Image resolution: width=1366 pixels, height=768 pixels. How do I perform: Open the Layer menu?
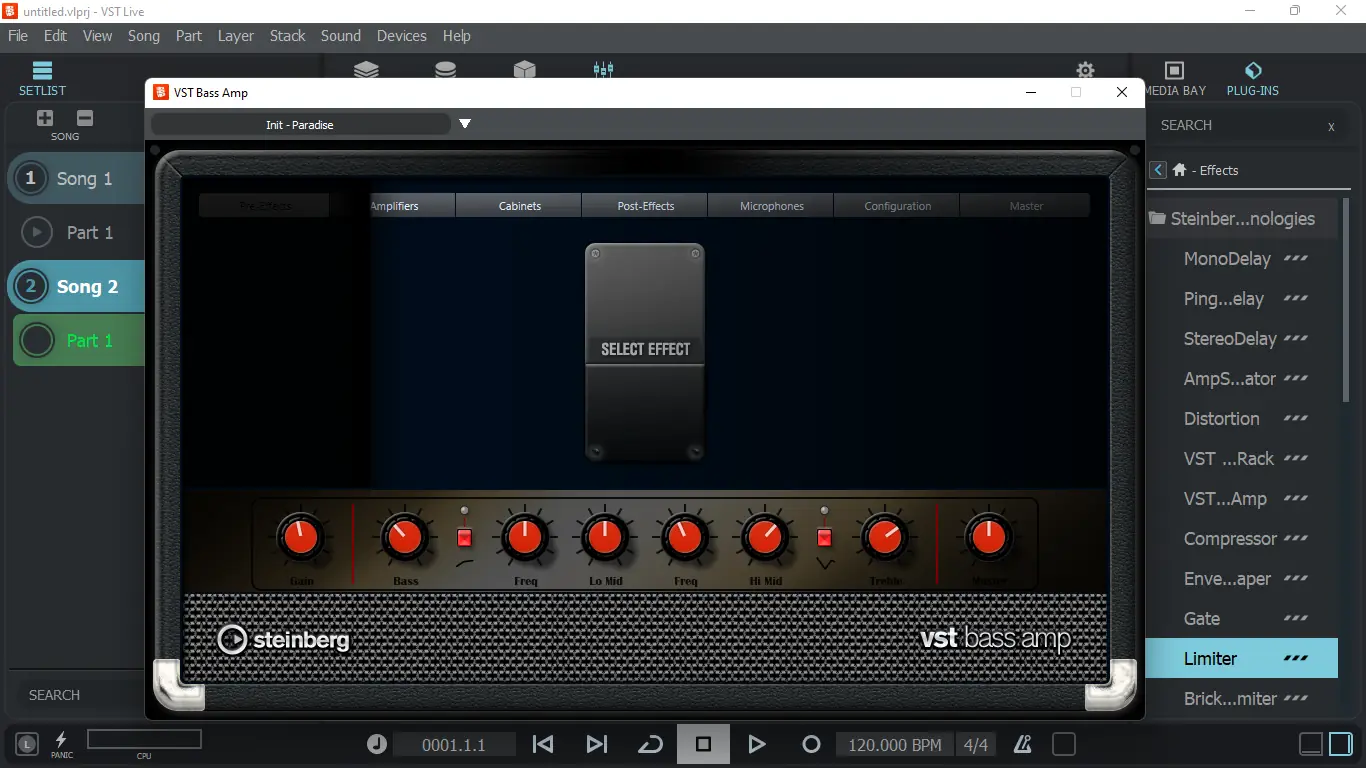point(236,36)
